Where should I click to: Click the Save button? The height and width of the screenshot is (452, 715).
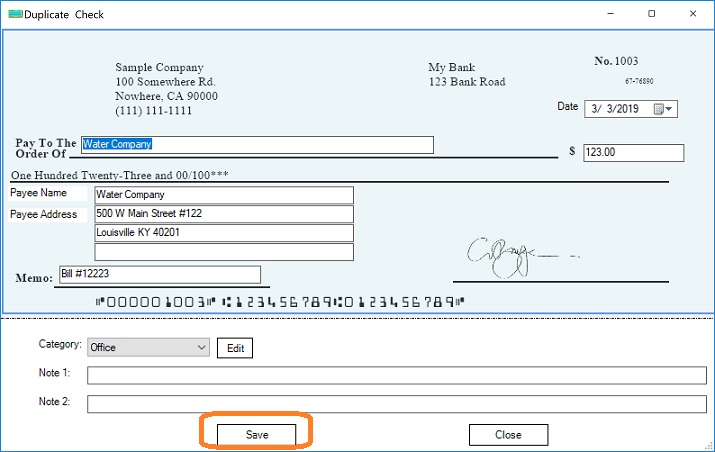pyautogui.click(x=256, y=435)
